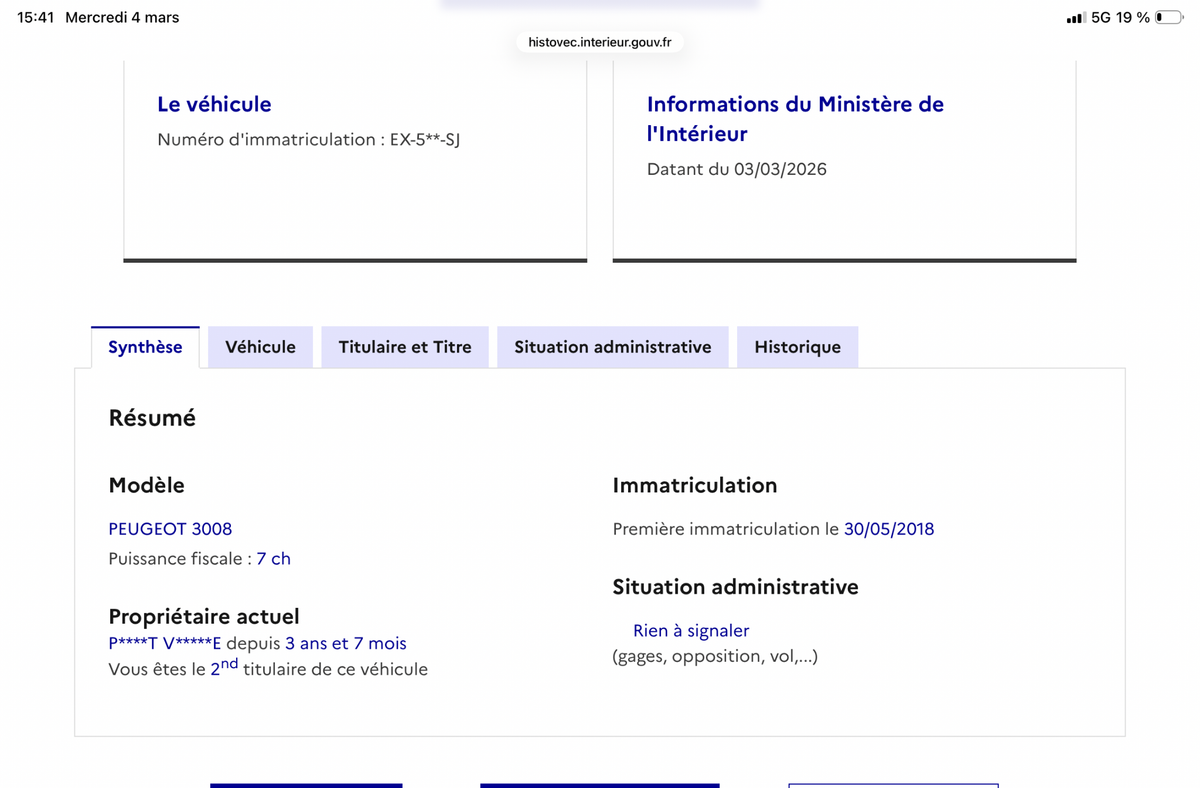The width and height of the screenshot is (1200, 788).
Task: Tap the histovec.interieur.gouv.fr address bar
Action: (x=600, y=42)
